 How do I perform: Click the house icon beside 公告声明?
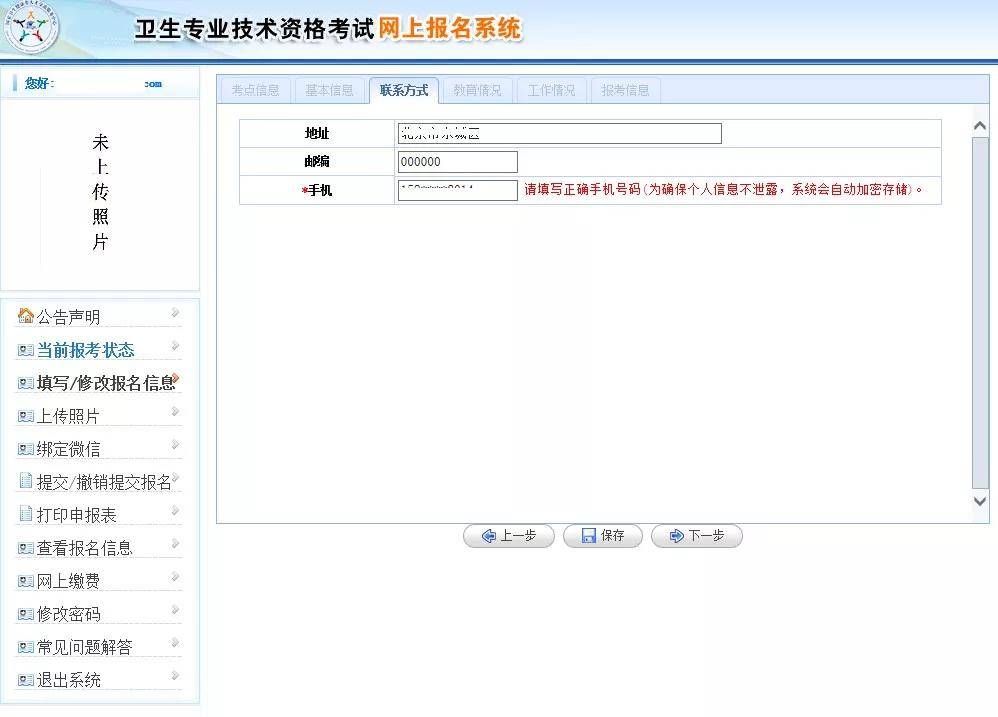click(x=26, y=316)
